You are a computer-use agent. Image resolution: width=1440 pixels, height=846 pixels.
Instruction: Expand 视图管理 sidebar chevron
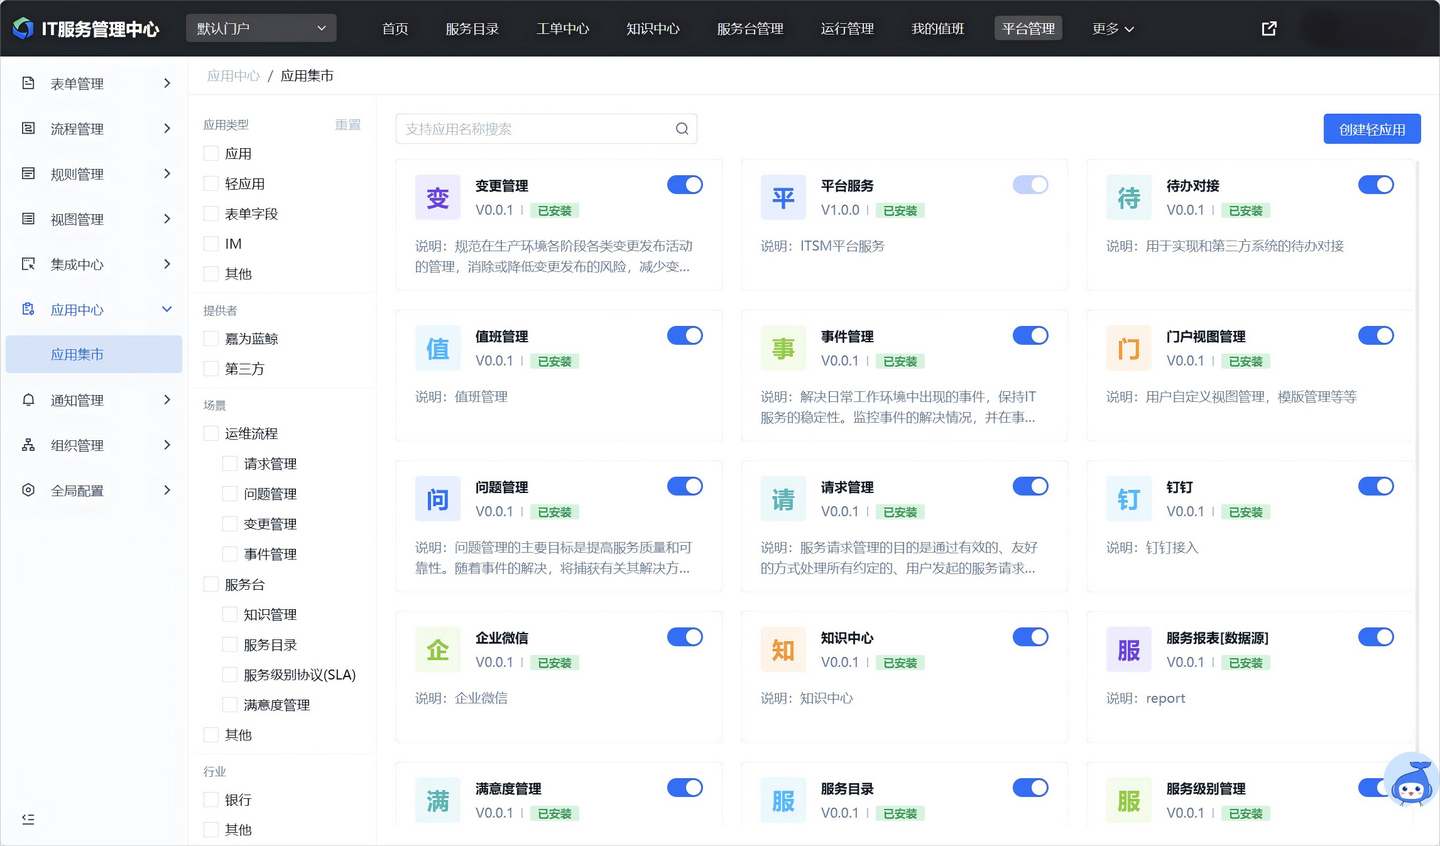point(167,218)
